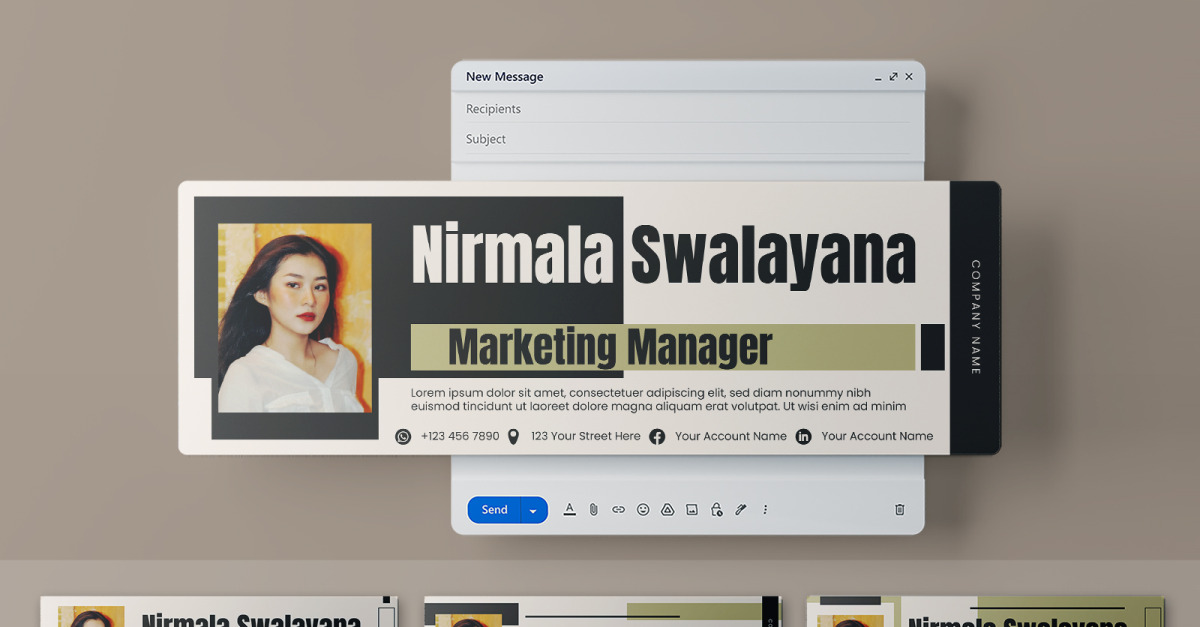Click the surname Swalayana in large signature

[773, 256]
